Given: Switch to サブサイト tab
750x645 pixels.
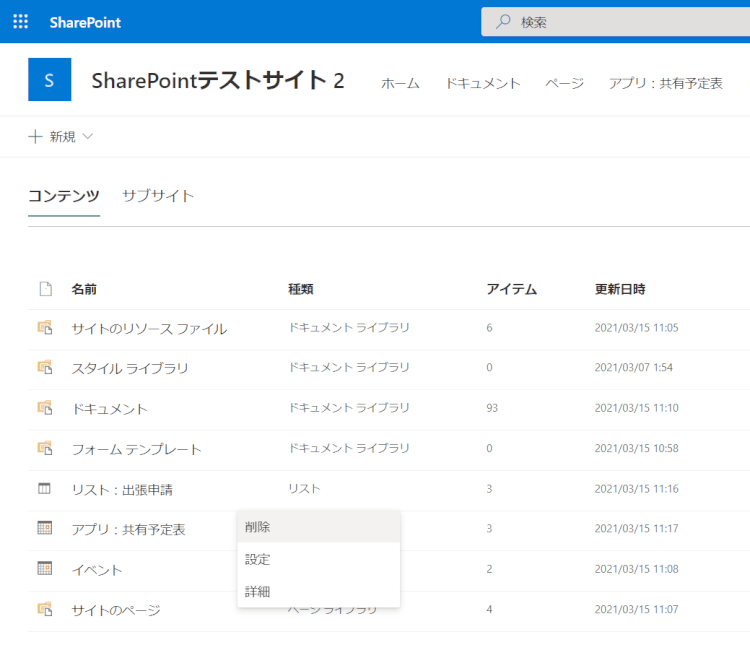Looking at the screenshot, I should 158,196.
